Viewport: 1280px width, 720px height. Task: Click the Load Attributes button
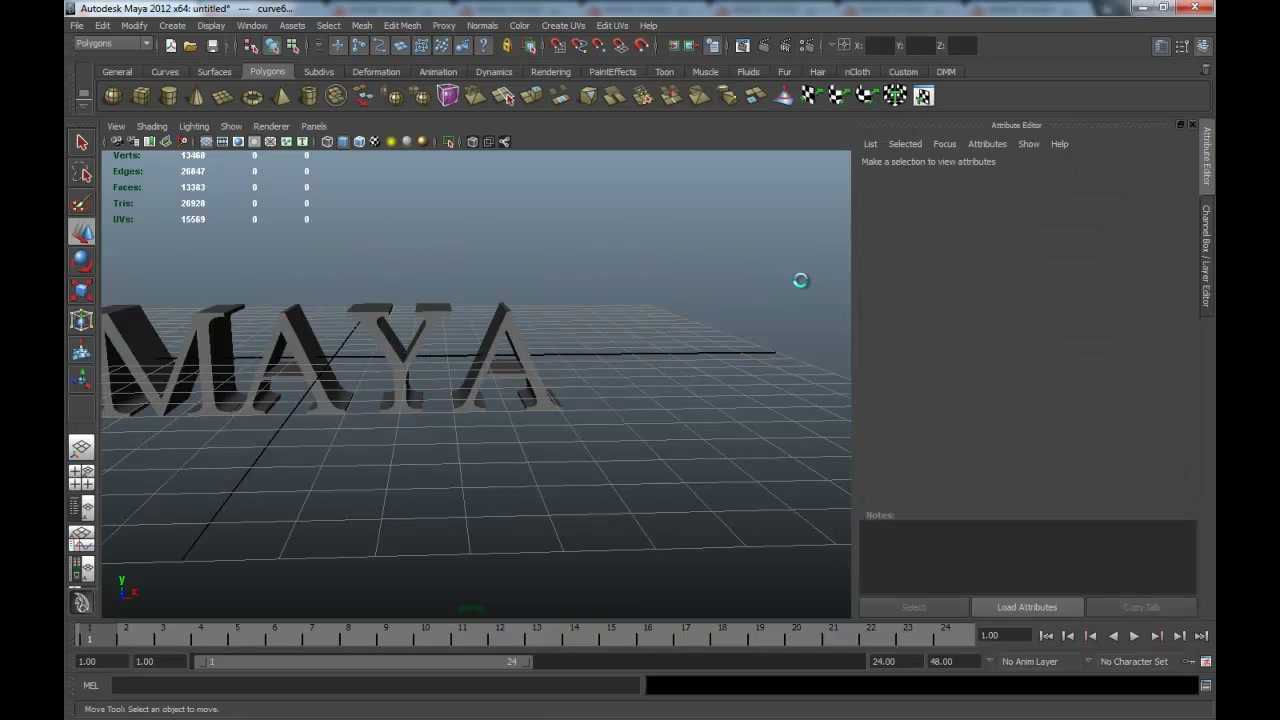tap(1027, 607)
